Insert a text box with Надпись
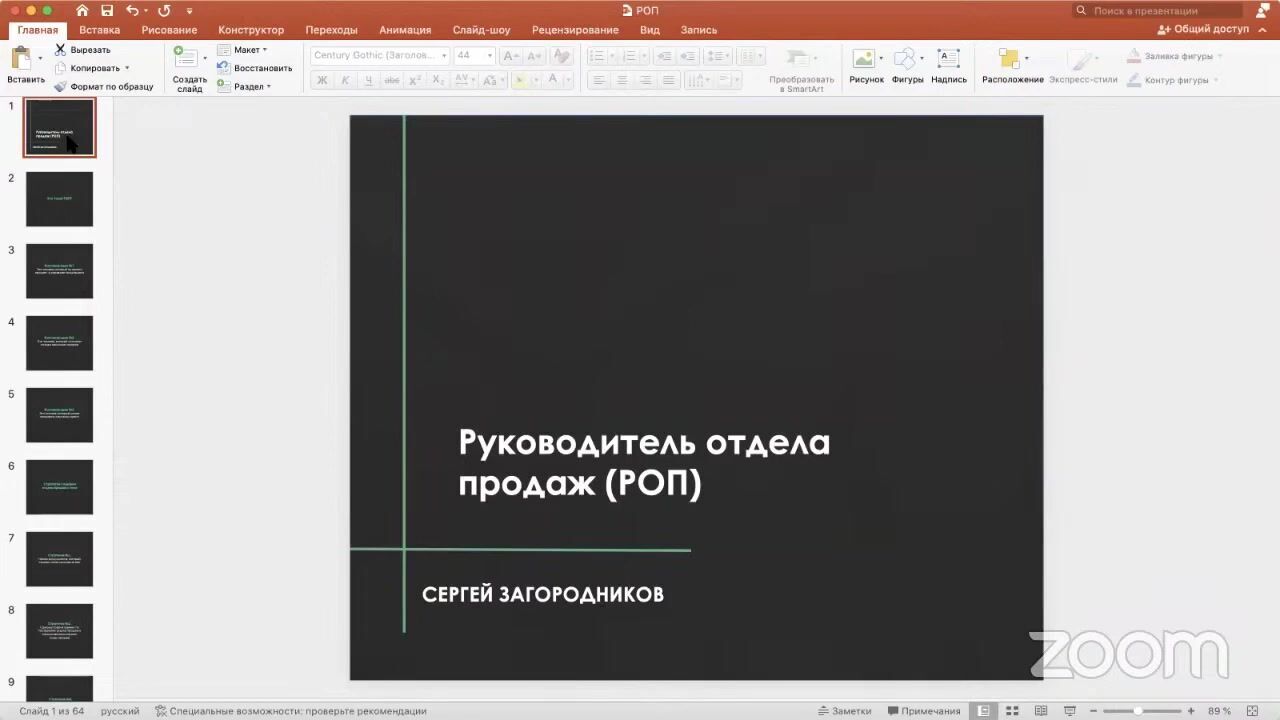The image size is (1280, 720). [949, 66]
